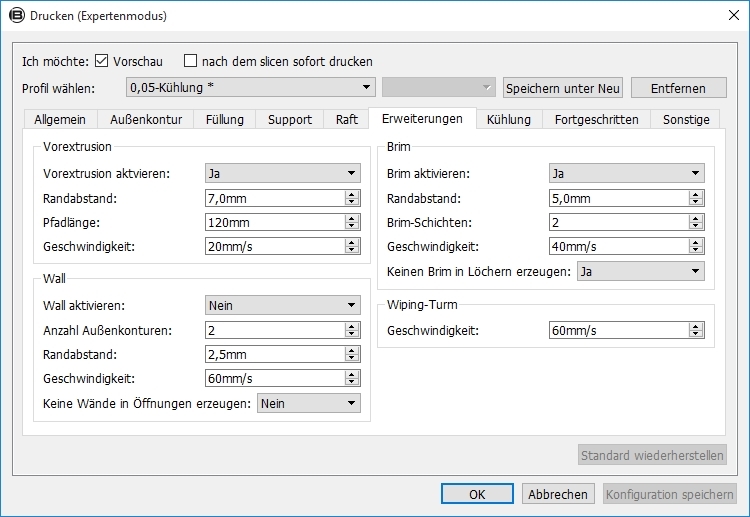Expand Vorextrusion aktivieren dropdown
Viewport: 750px width, 517px height.
tap(283, 173)
